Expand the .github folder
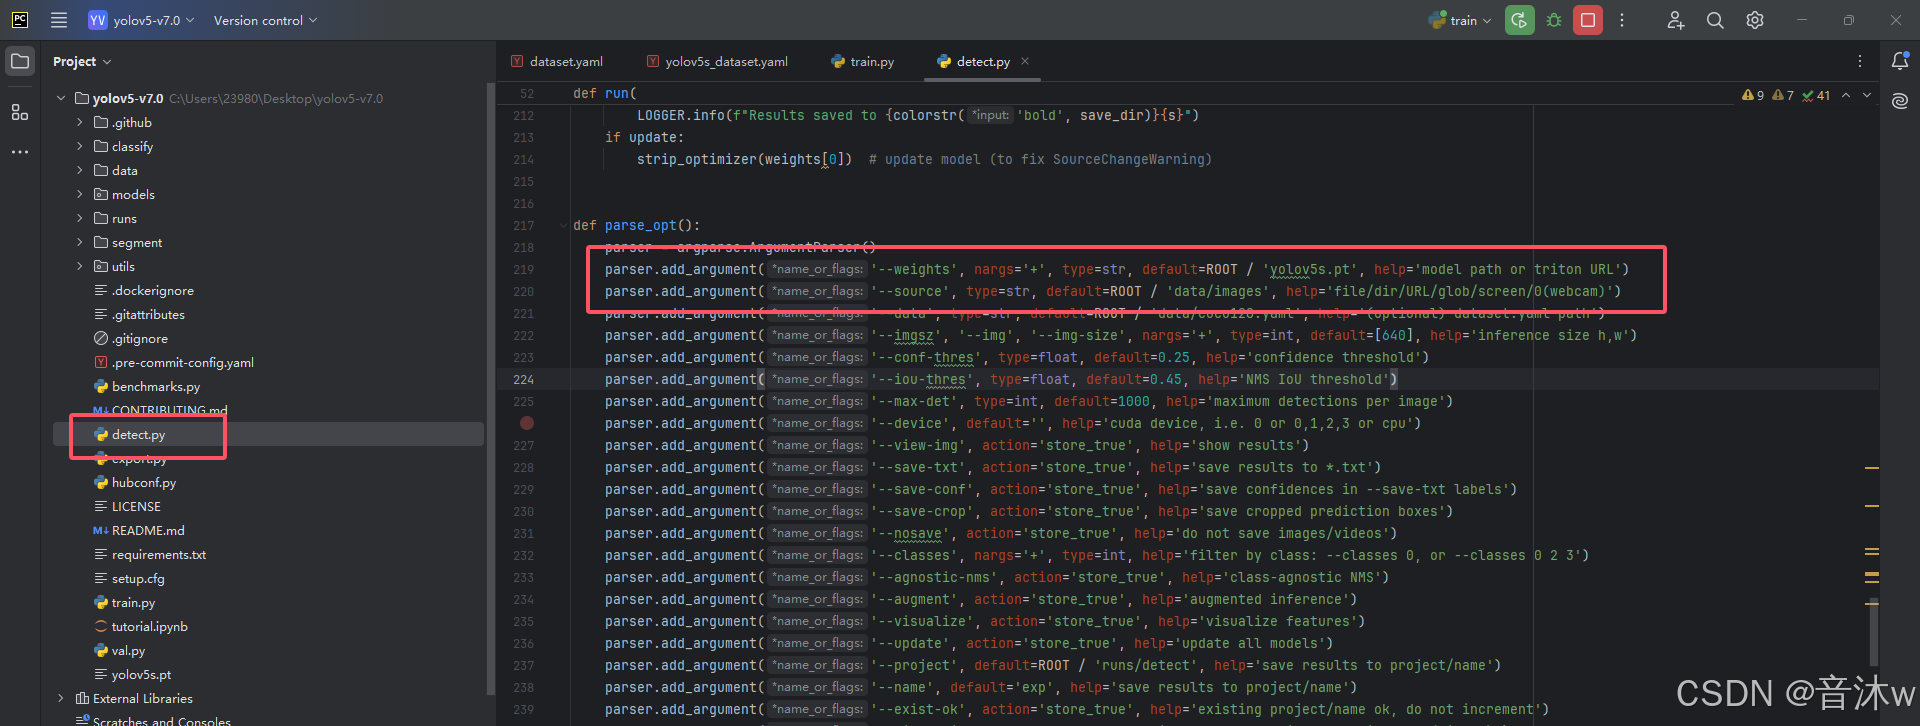This screenshot has width=1920, height=726. tap(80, 122)
